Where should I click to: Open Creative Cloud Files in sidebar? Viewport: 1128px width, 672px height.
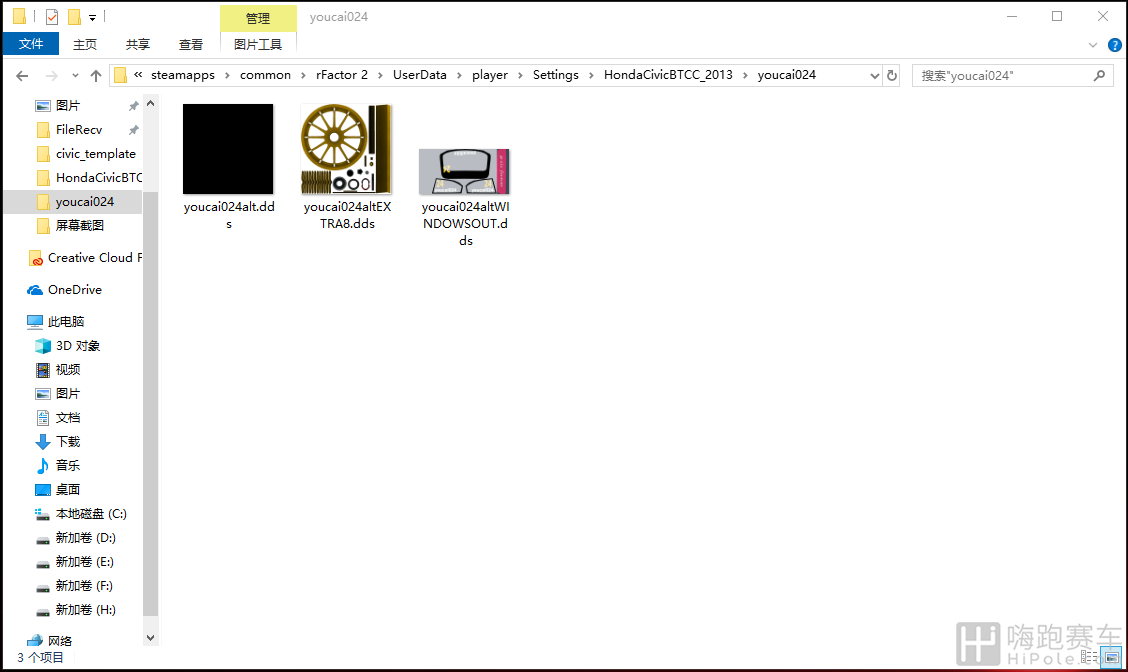[94, 258]
